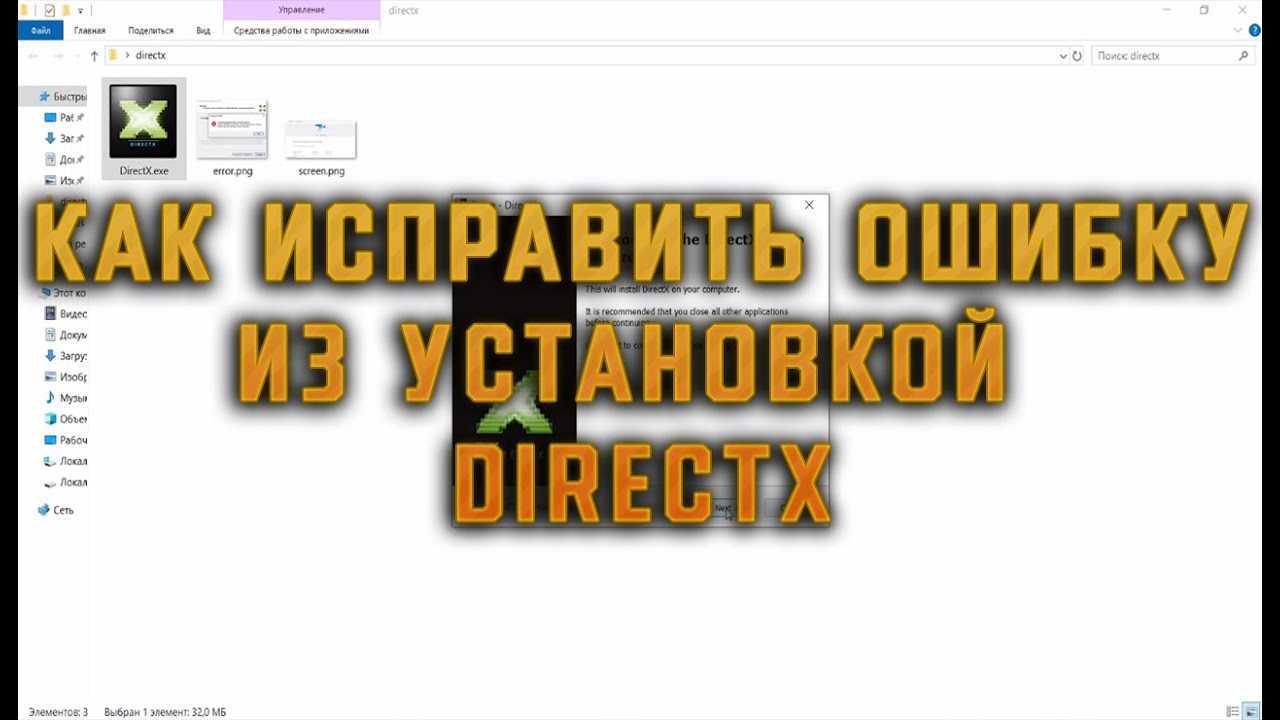Open the Файл ribbon tab
The width and height of the screenshot is (1280, 720).
pos(41,31)
